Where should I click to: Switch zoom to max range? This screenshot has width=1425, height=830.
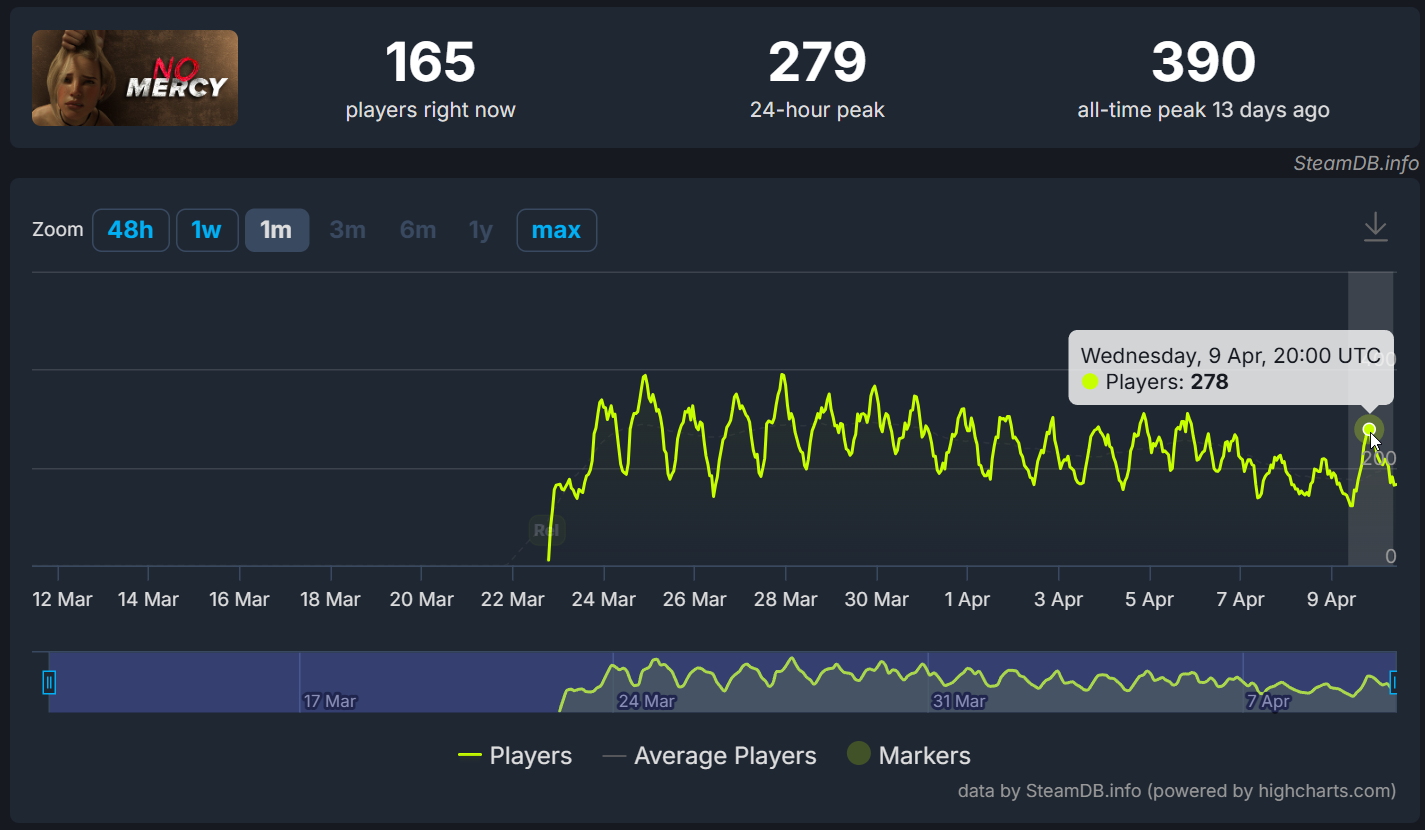pos(556,230)
